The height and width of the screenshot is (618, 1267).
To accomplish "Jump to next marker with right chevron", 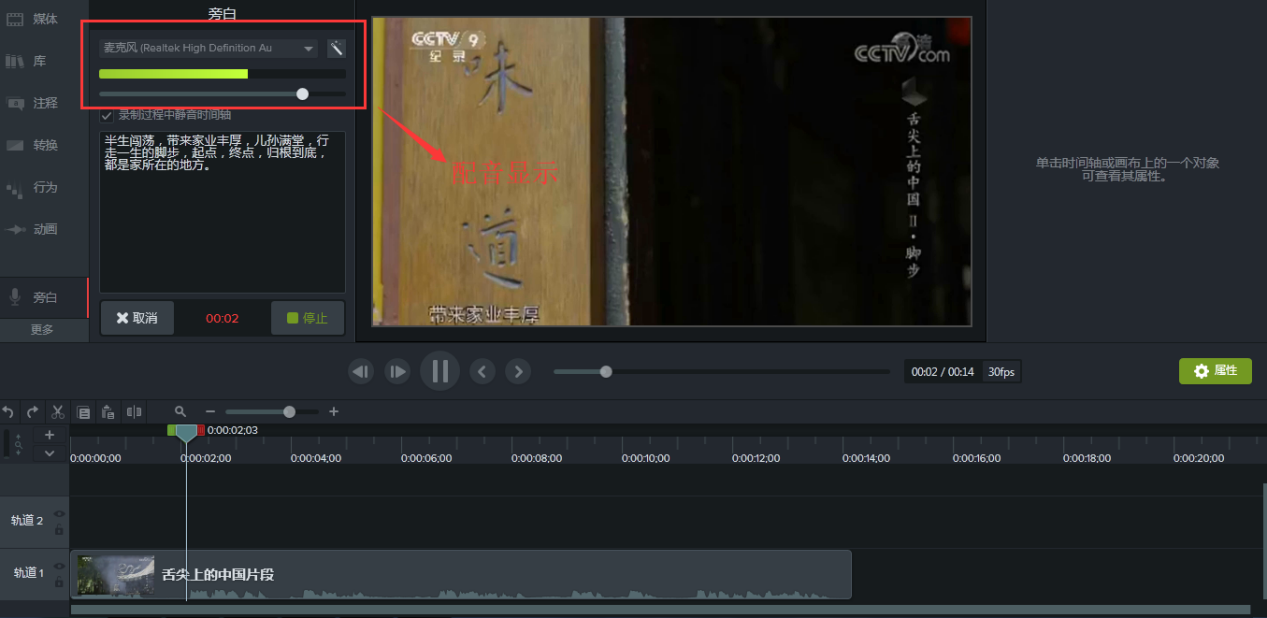I will tap(518, 372).
